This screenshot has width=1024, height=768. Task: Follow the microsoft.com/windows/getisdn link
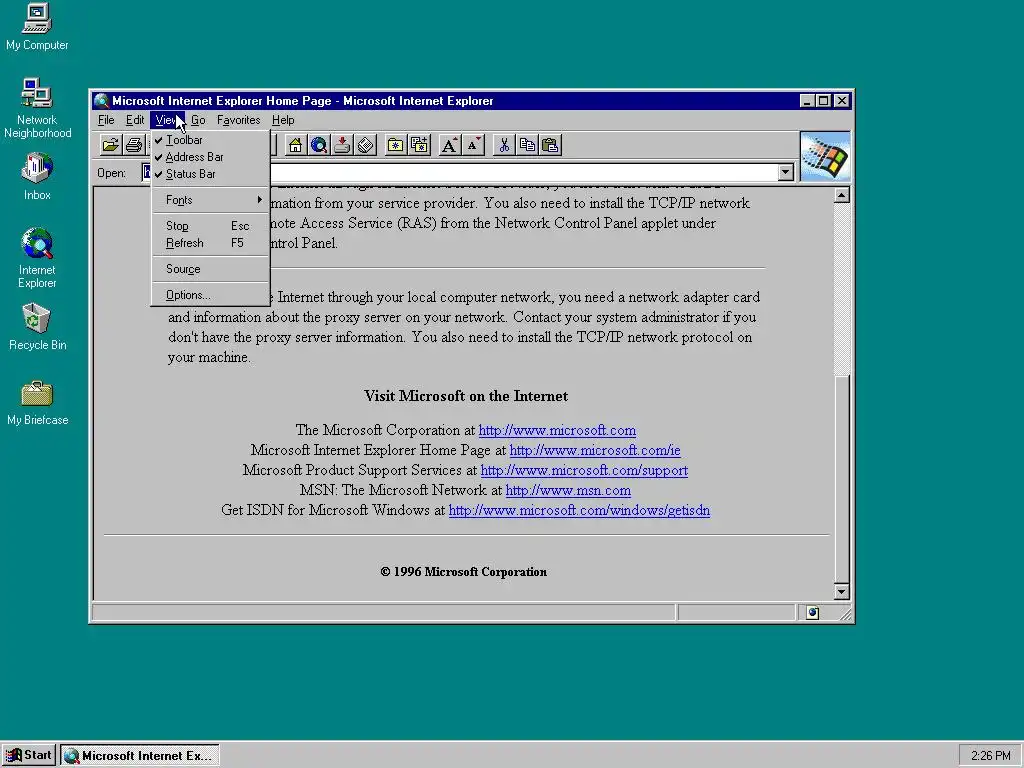point(579,511)
